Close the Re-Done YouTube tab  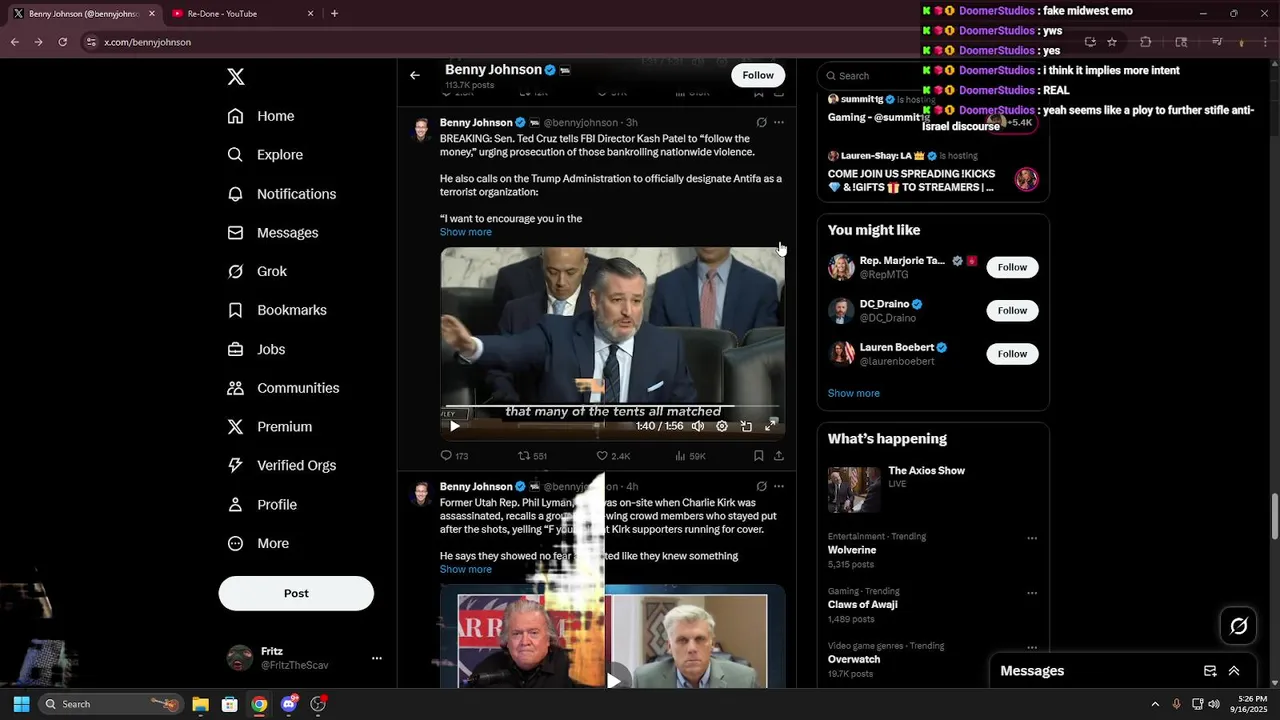(x=310, y=14)
